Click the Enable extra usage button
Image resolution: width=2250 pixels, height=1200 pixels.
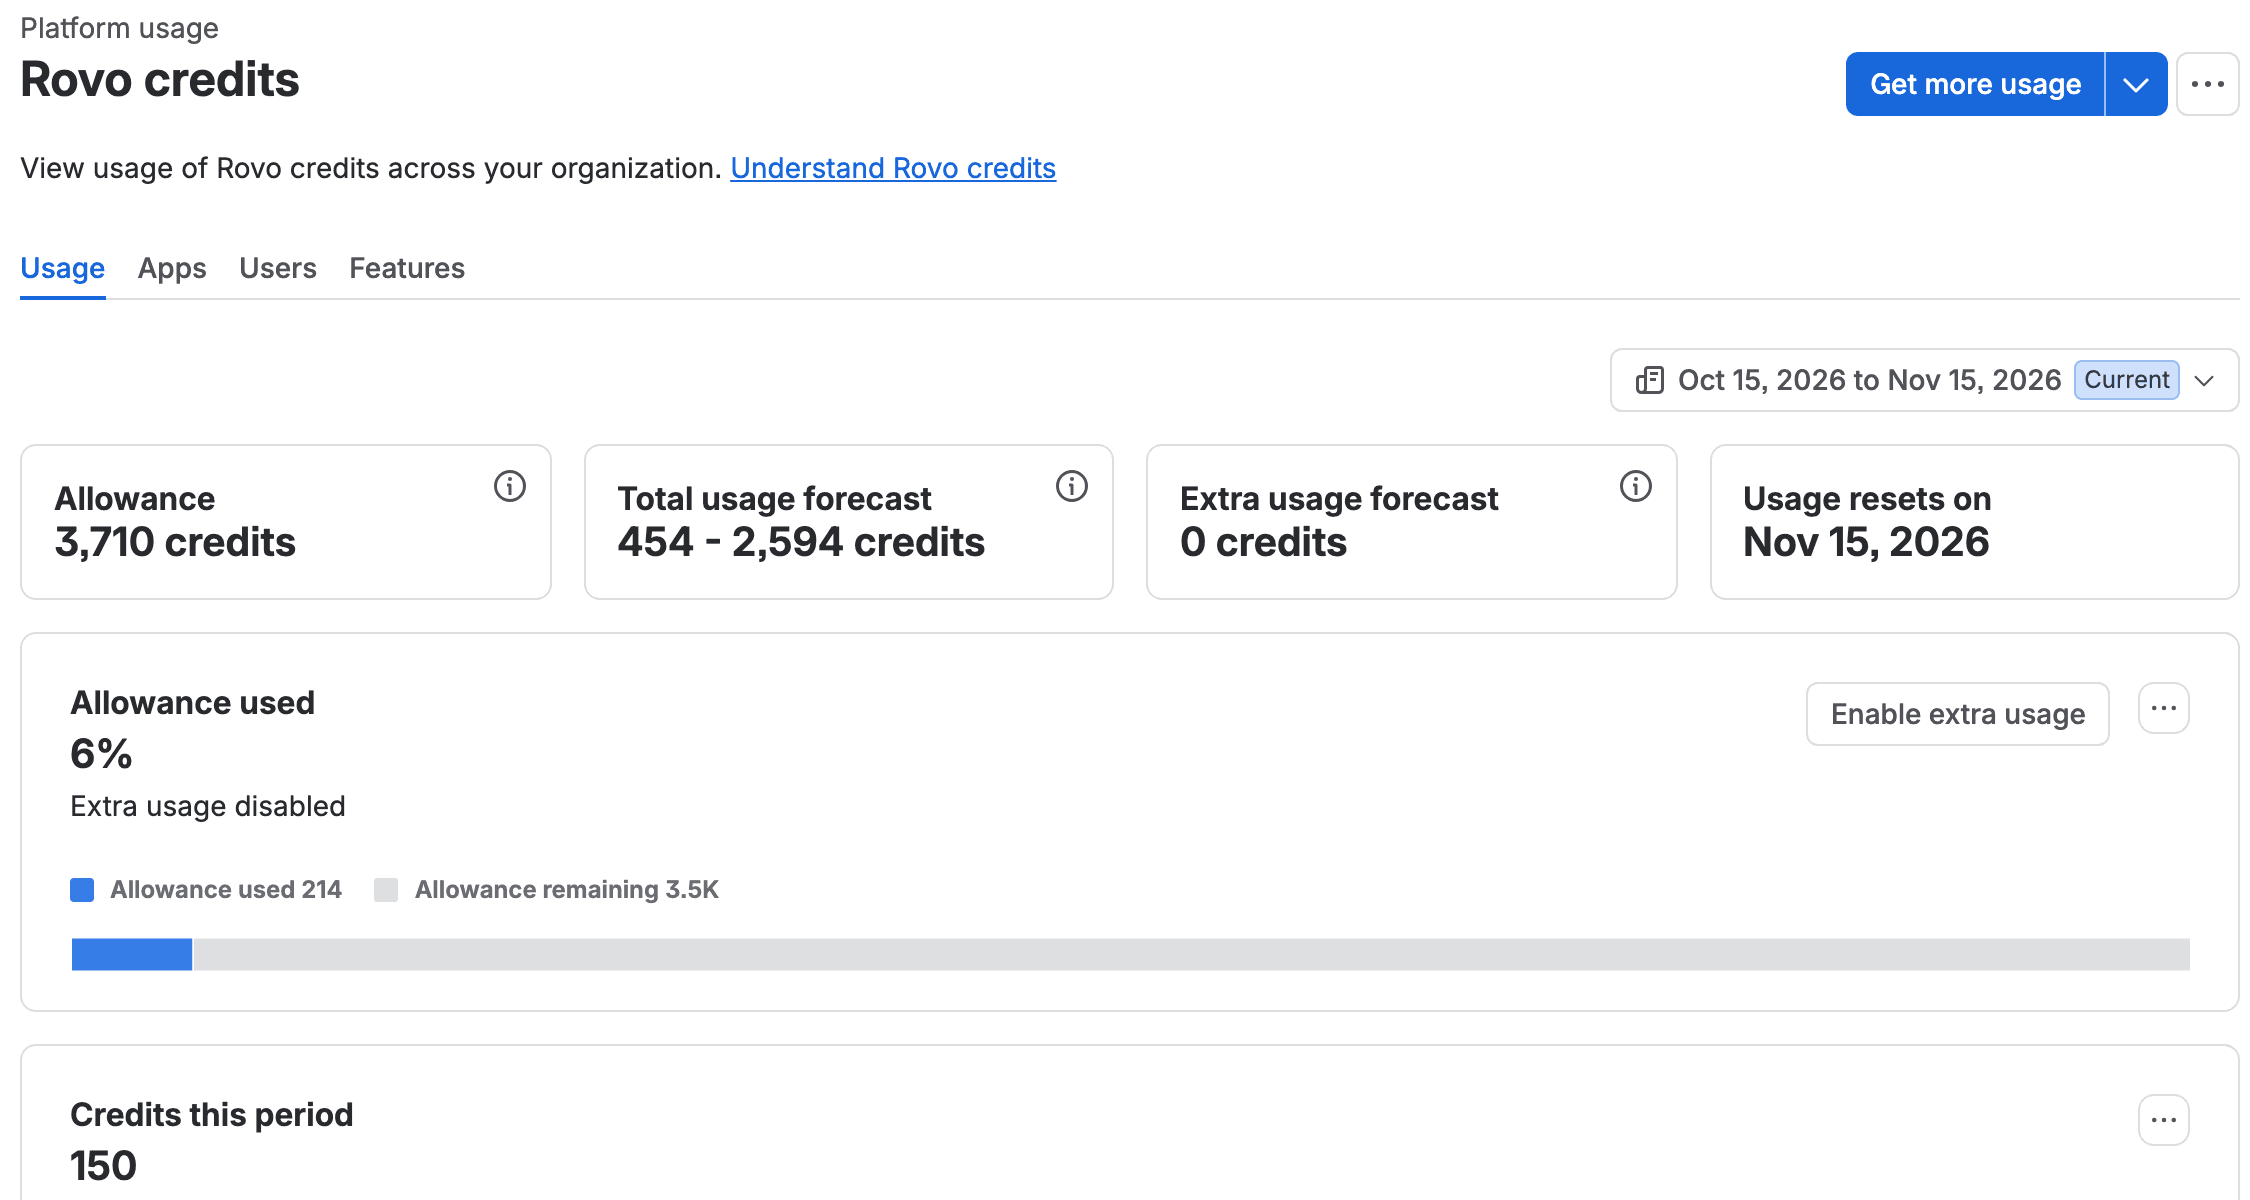[1957, 714]
